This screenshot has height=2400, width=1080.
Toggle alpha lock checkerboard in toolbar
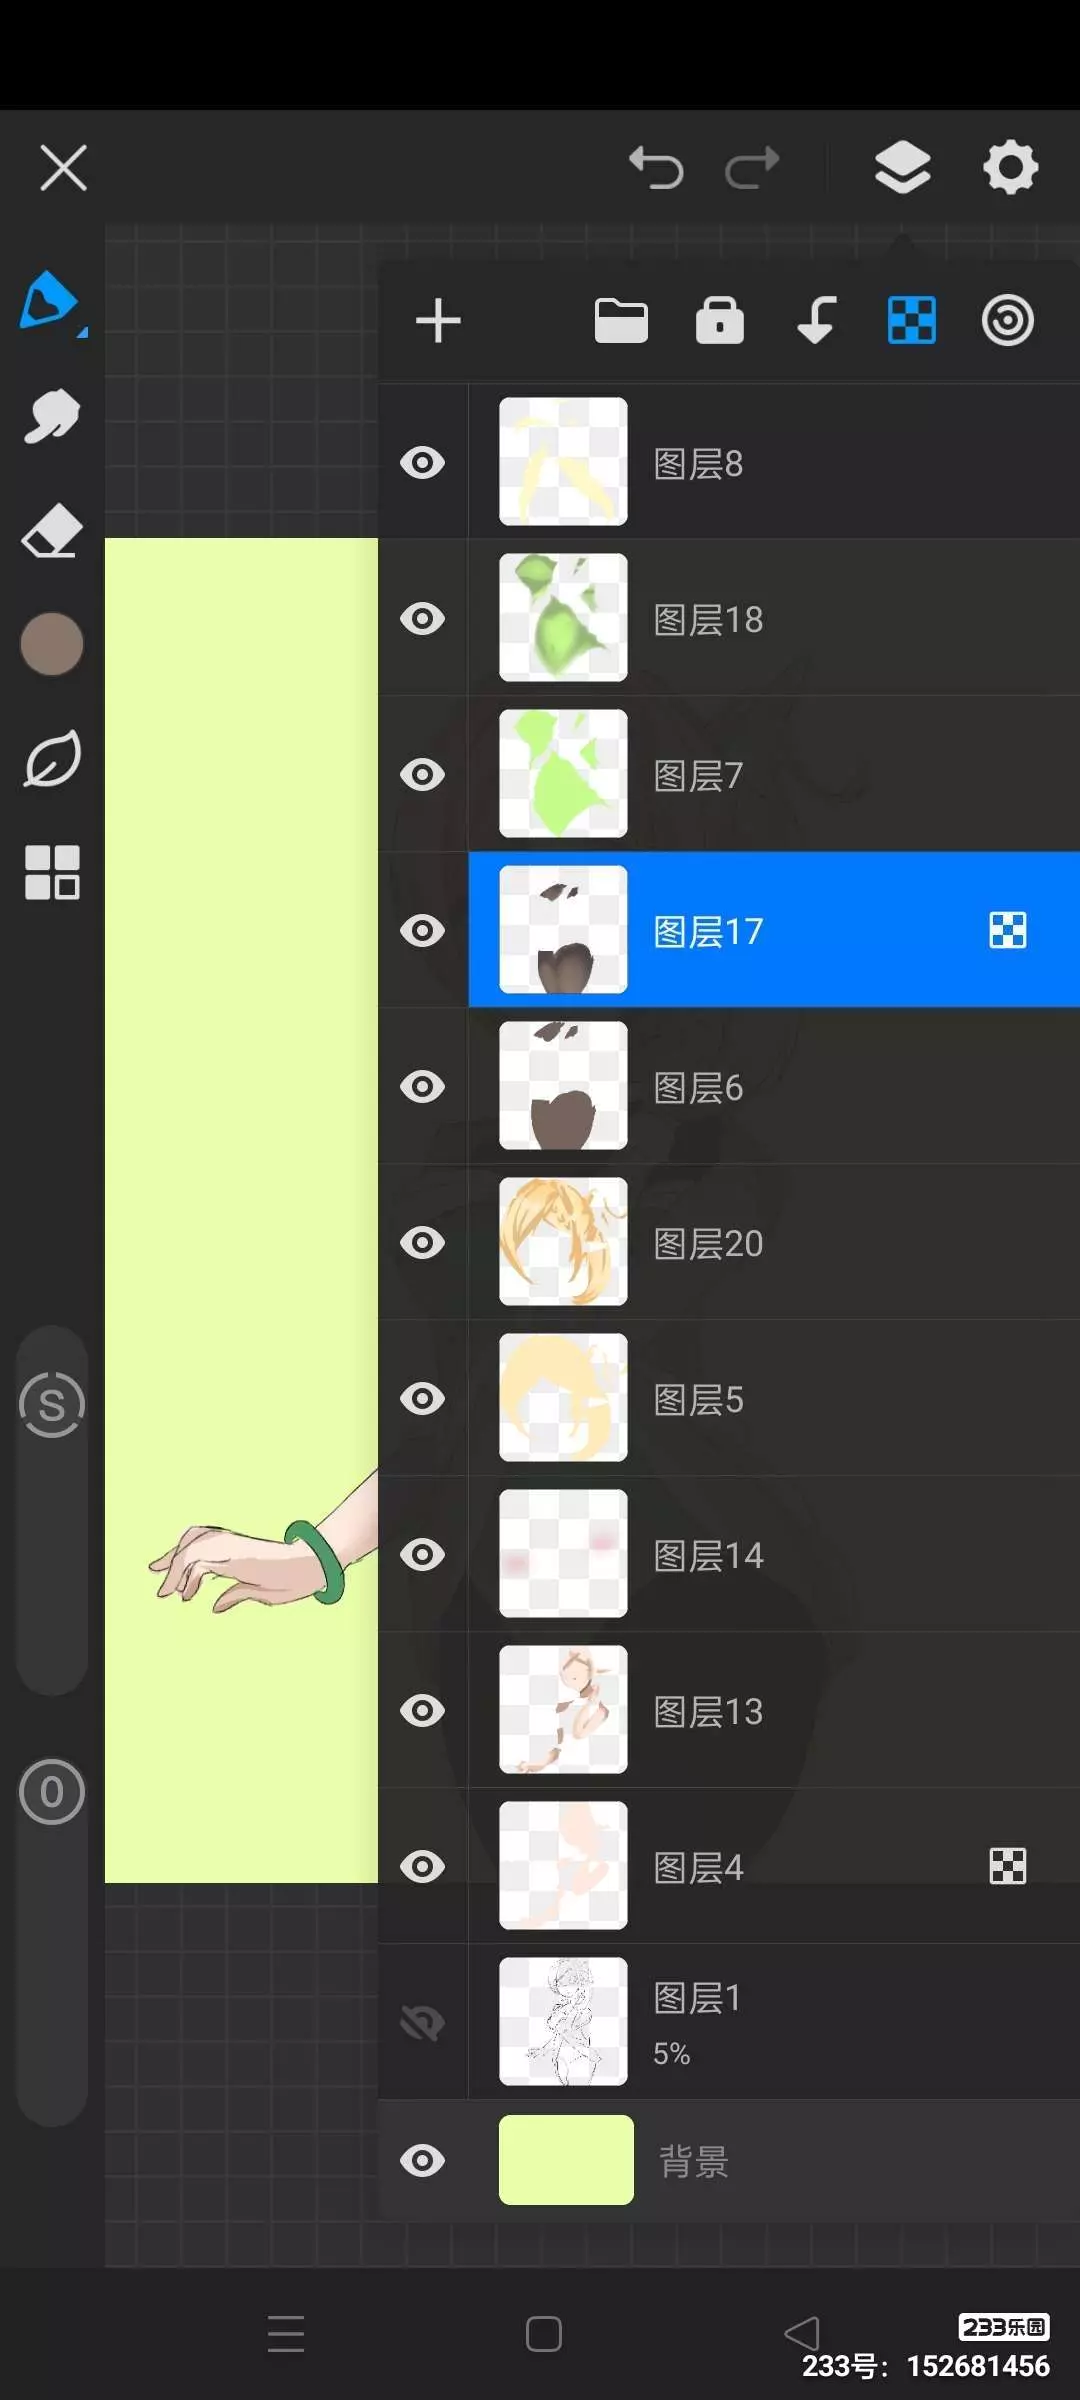pos(912,321)
